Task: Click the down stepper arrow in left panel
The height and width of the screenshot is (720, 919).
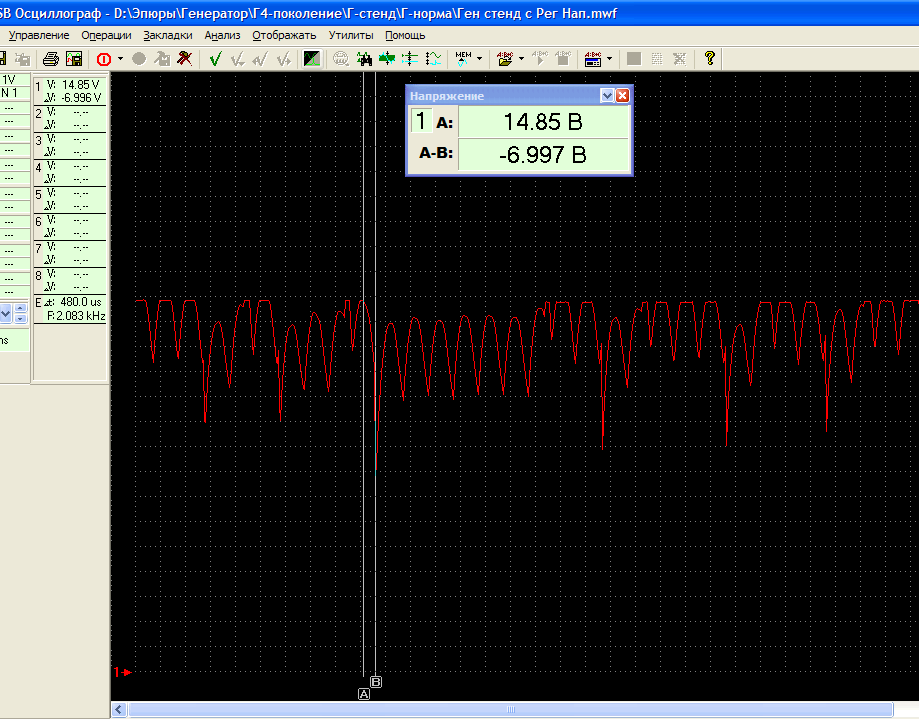Action: (x=21, y=318)
